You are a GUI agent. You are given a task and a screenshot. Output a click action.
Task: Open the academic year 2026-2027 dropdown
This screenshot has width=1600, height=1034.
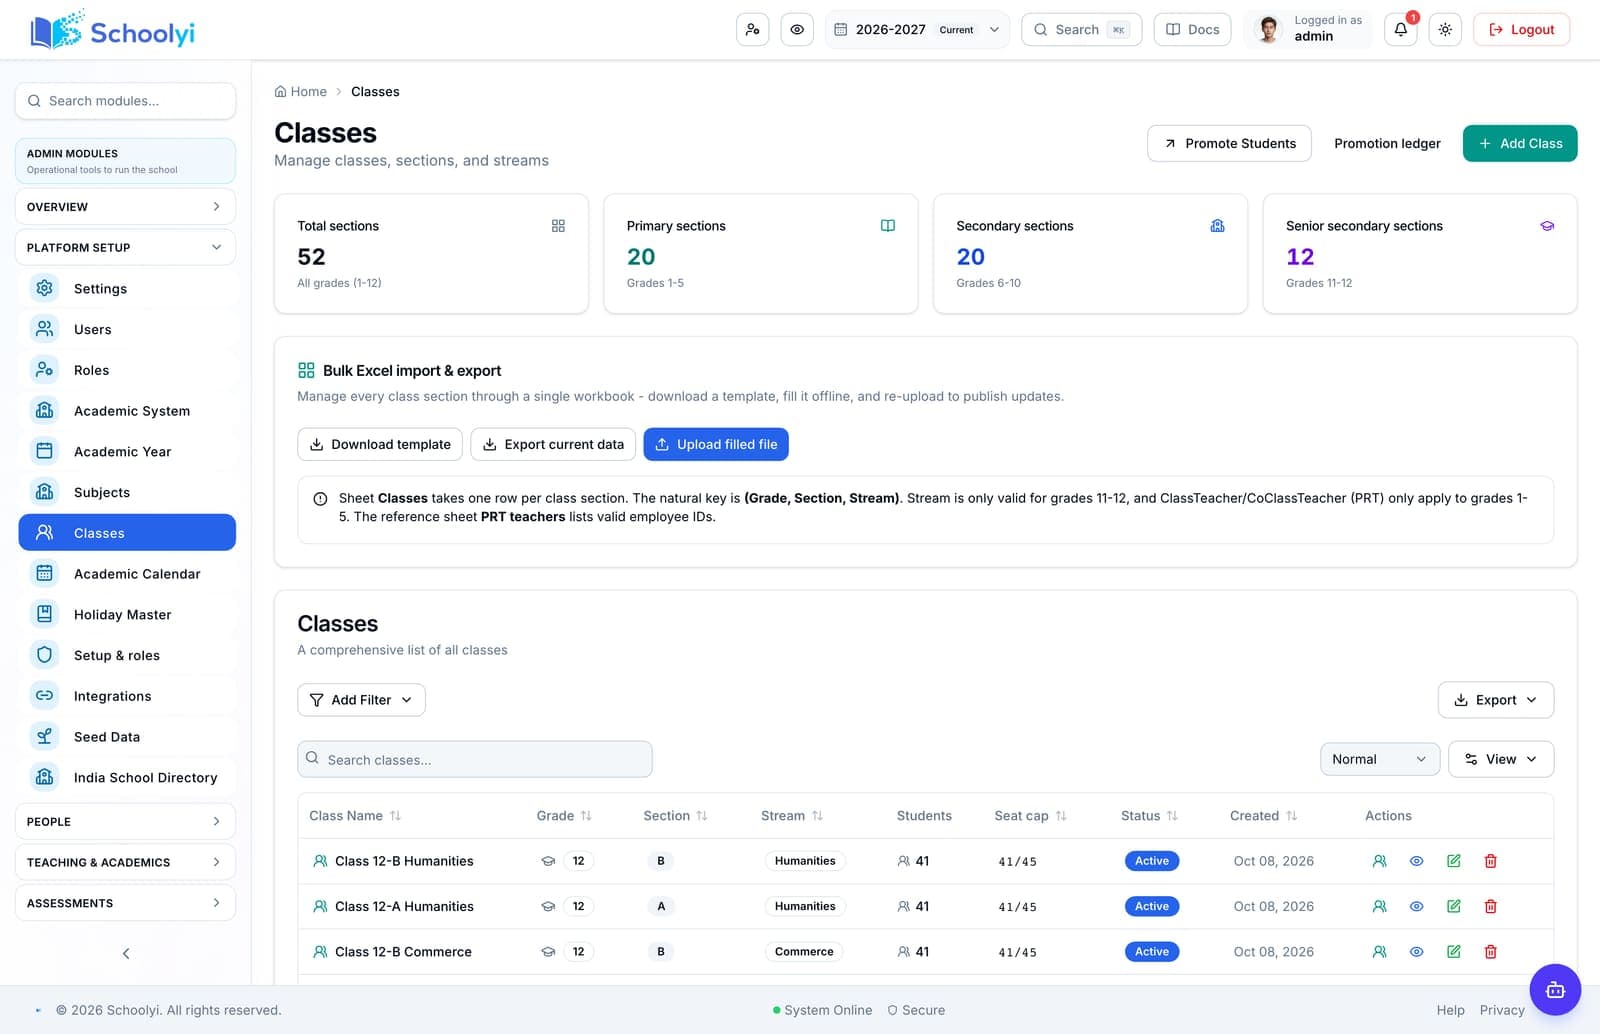(x=917, y=29)
